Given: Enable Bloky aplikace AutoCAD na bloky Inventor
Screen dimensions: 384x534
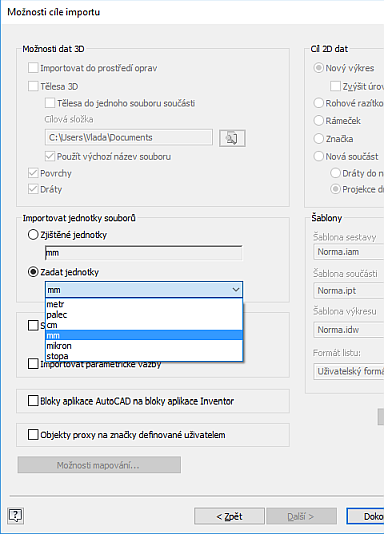Looking at the screenshot, I should (x=33, y=400).
